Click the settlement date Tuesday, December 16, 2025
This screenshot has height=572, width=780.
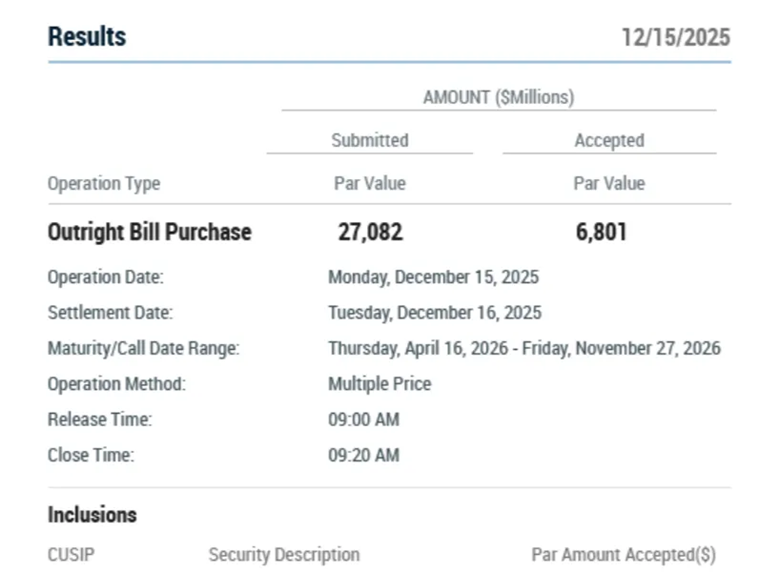[x=434, y=312]
